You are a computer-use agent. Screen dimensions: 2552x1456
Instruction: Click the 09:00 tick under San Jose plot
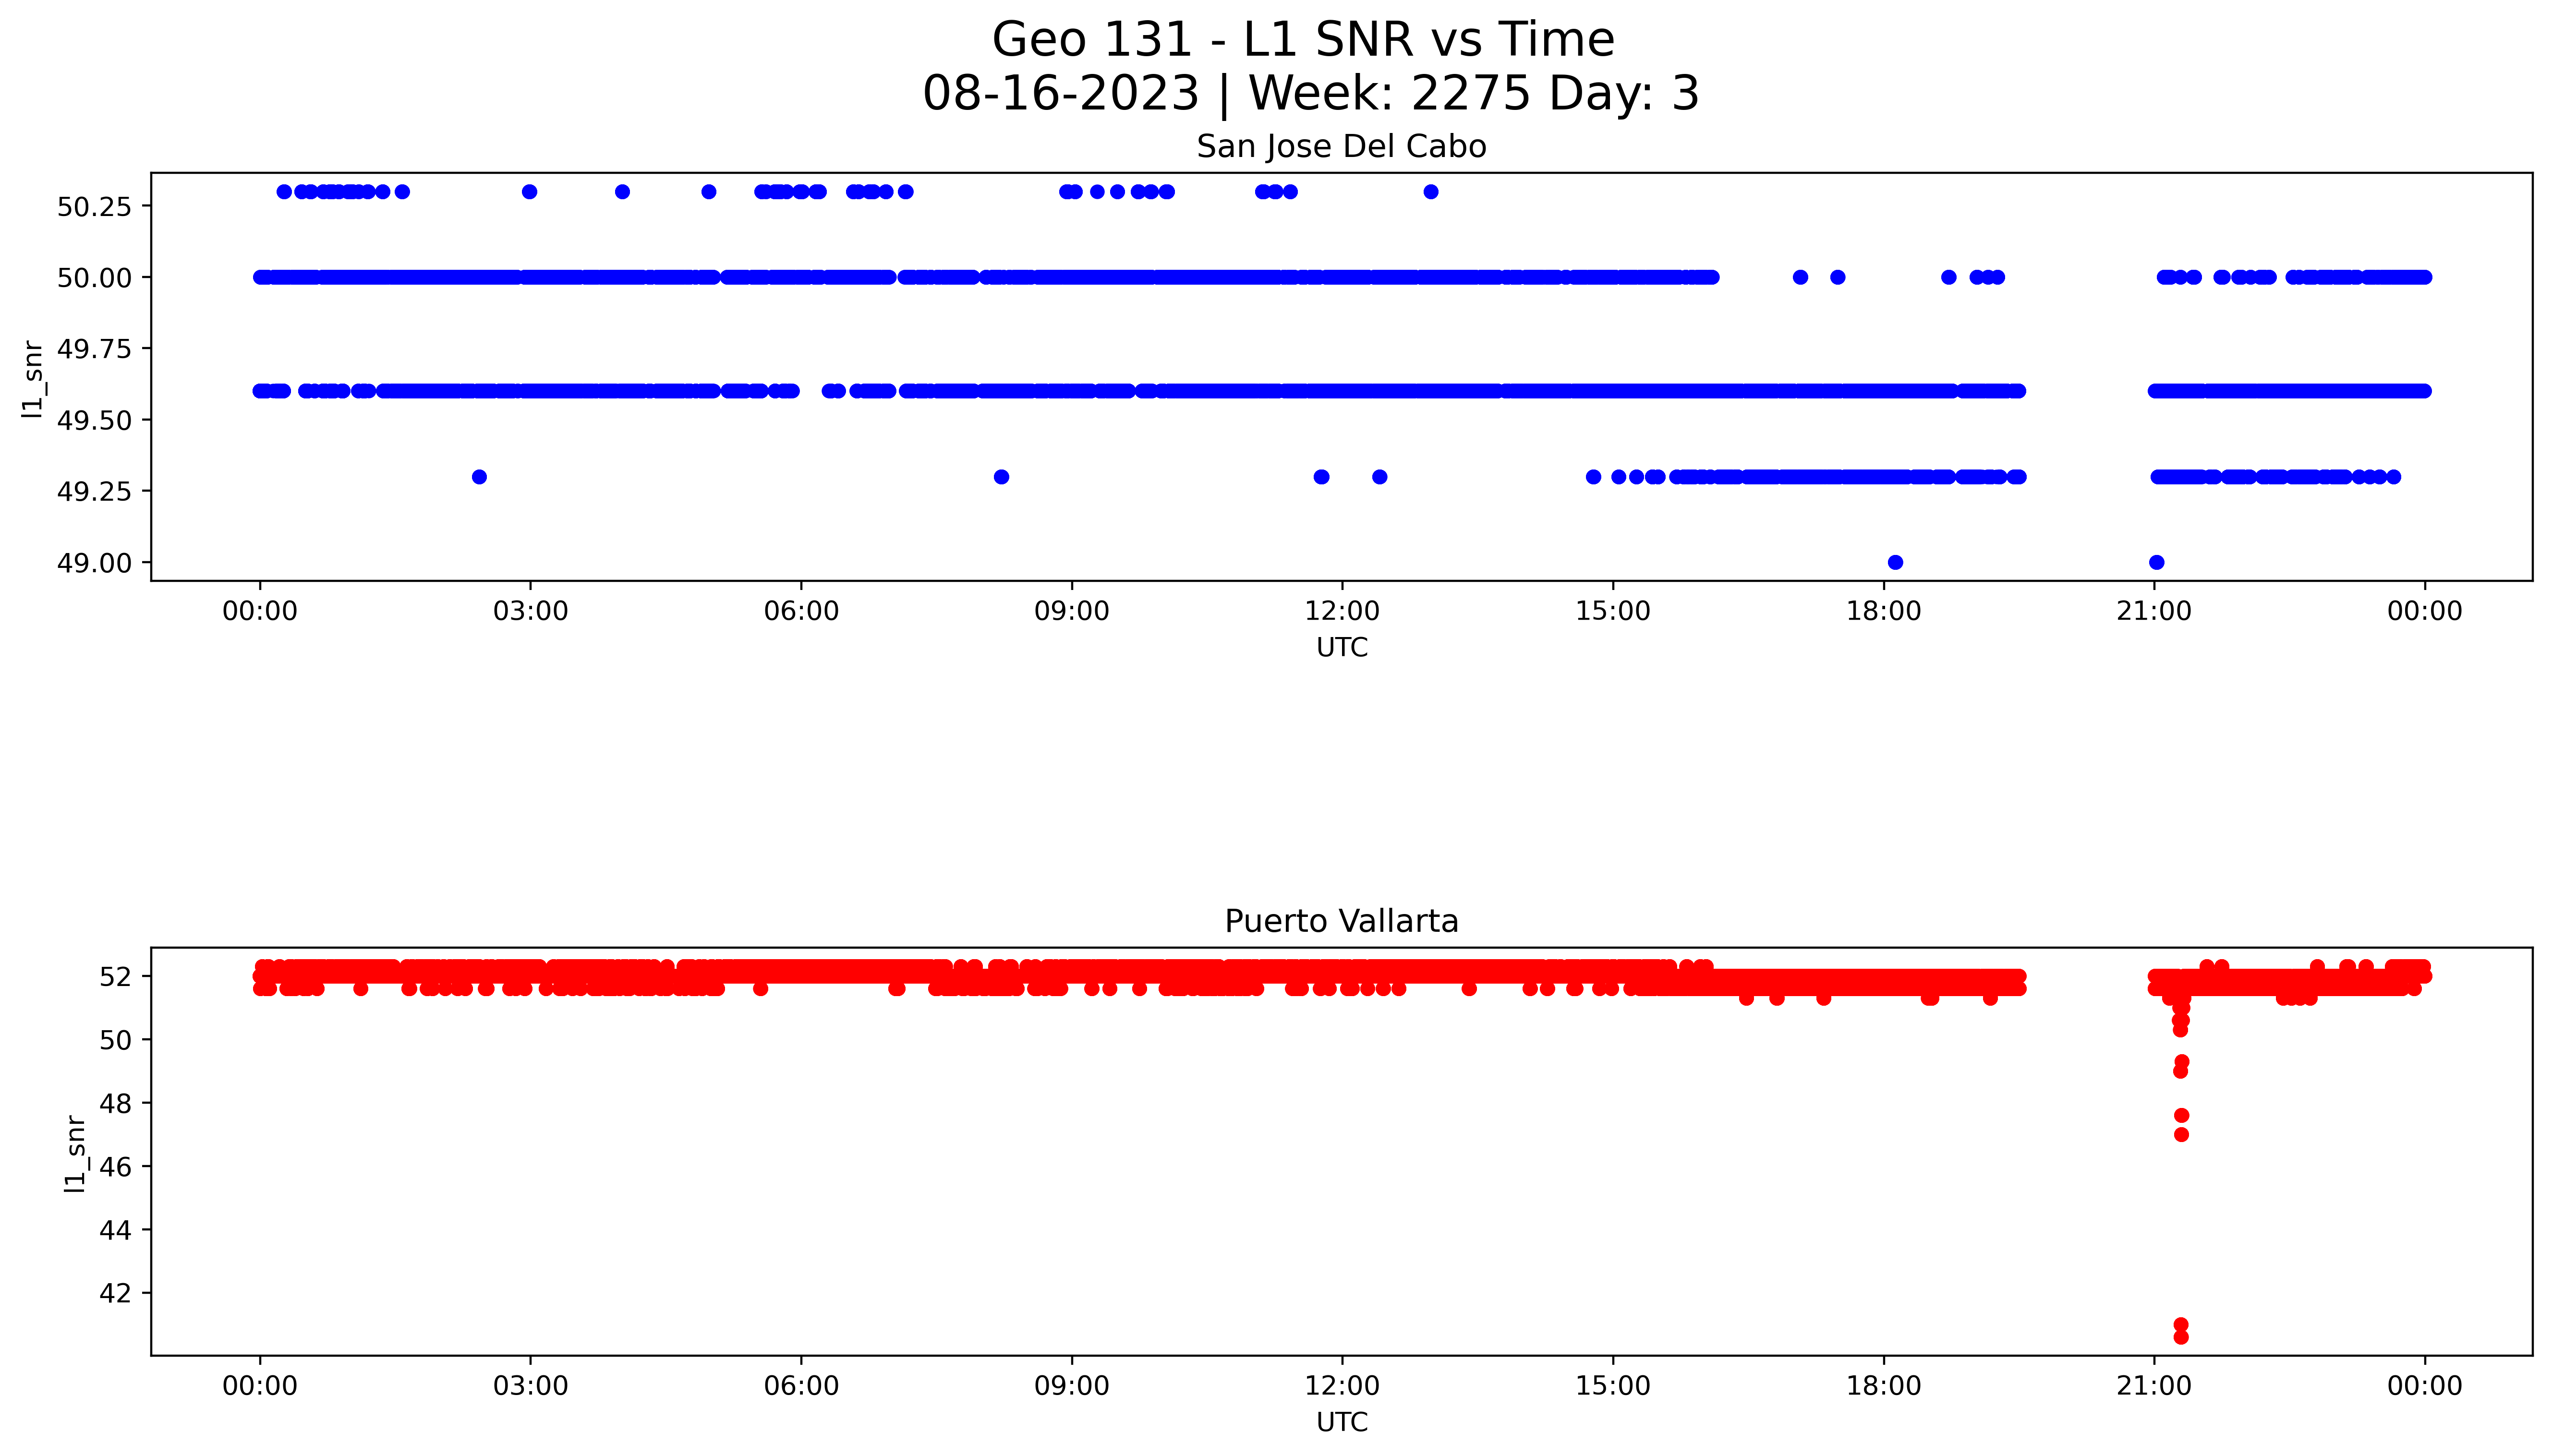(1072, 611)
